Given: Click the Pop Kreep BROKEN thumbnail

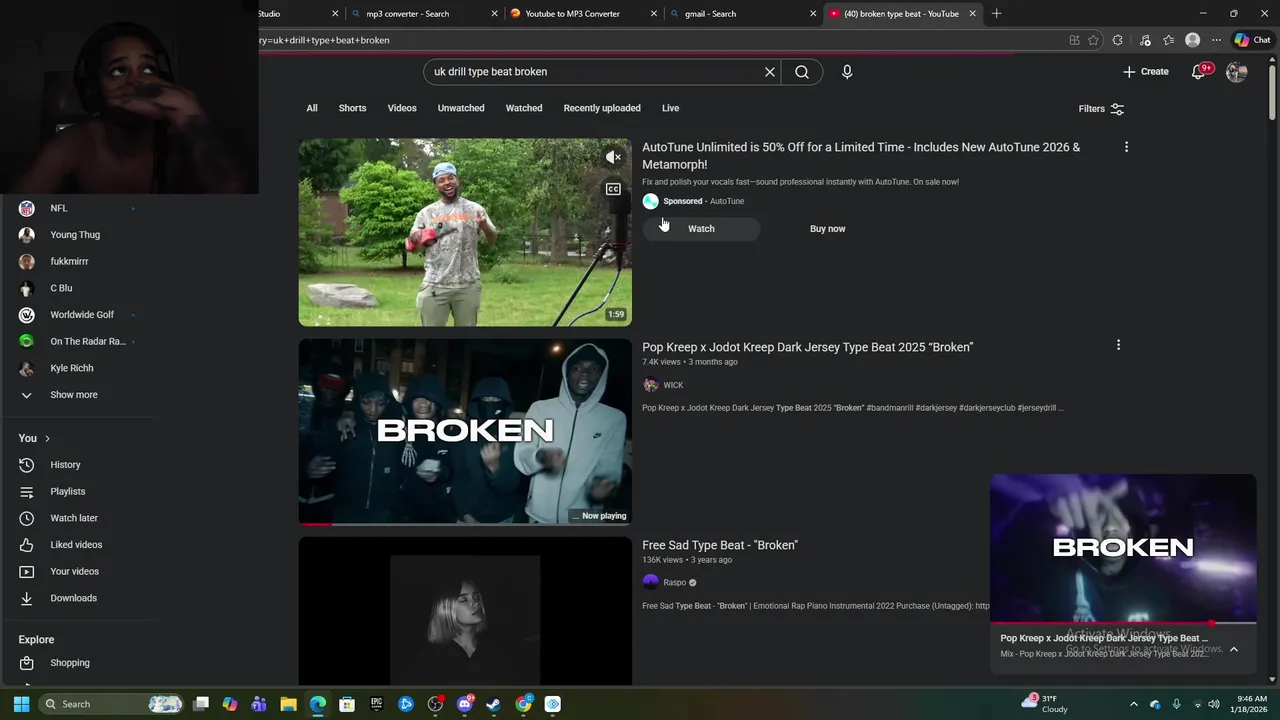Looking at the screenshot, I should coord(465,430).
